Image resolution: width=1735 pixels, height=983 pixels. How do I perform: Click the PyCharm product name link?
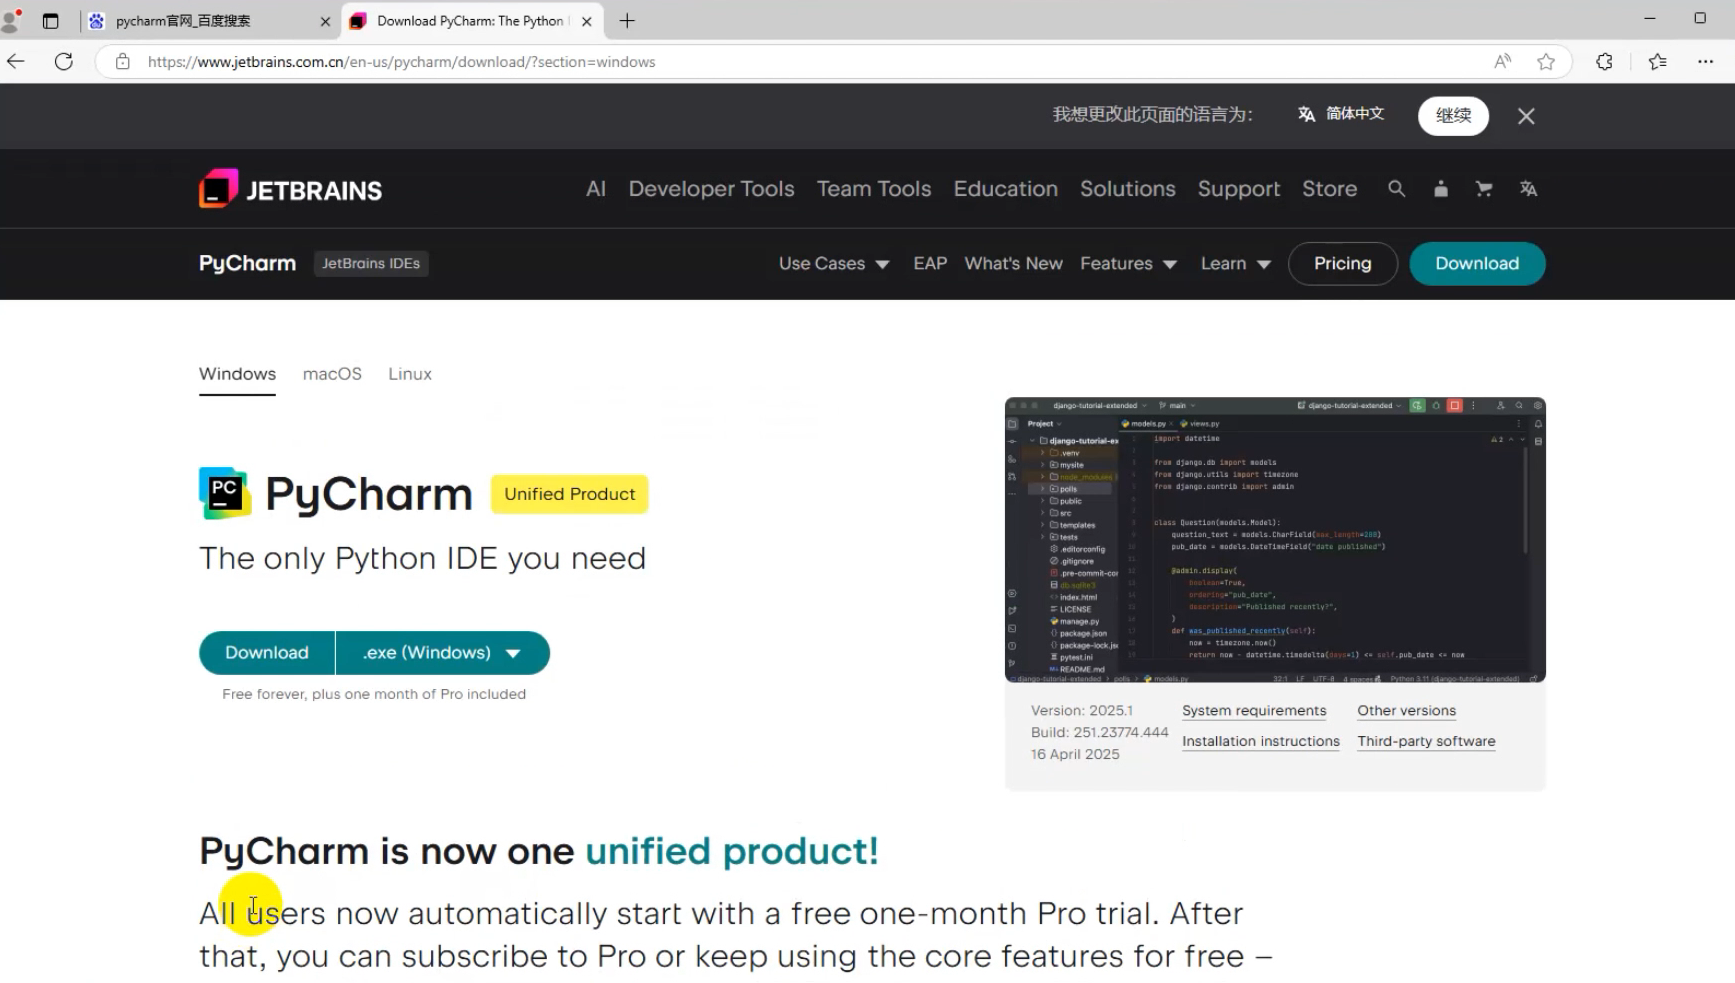(247, 264)
